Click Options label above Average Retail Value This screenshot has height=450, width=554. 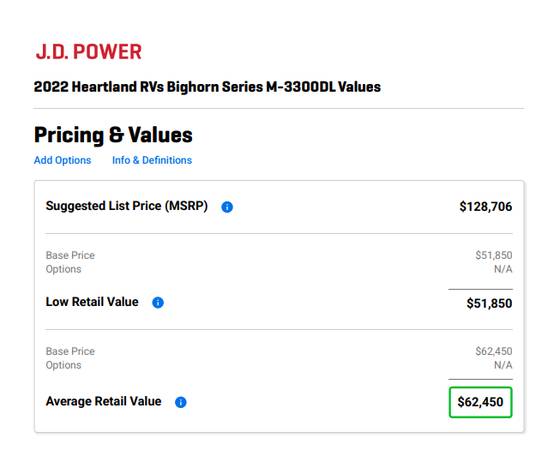(x=64, y=366)
